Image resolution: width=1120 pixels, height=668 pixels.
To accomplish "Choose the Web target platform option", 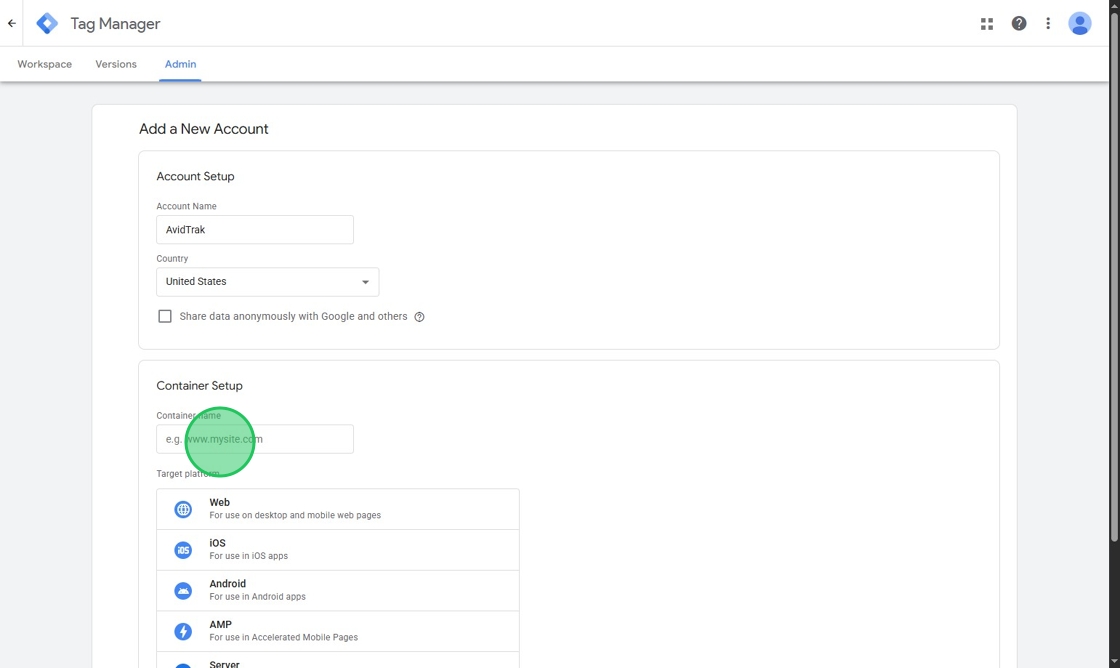I will tap(338, 509).
